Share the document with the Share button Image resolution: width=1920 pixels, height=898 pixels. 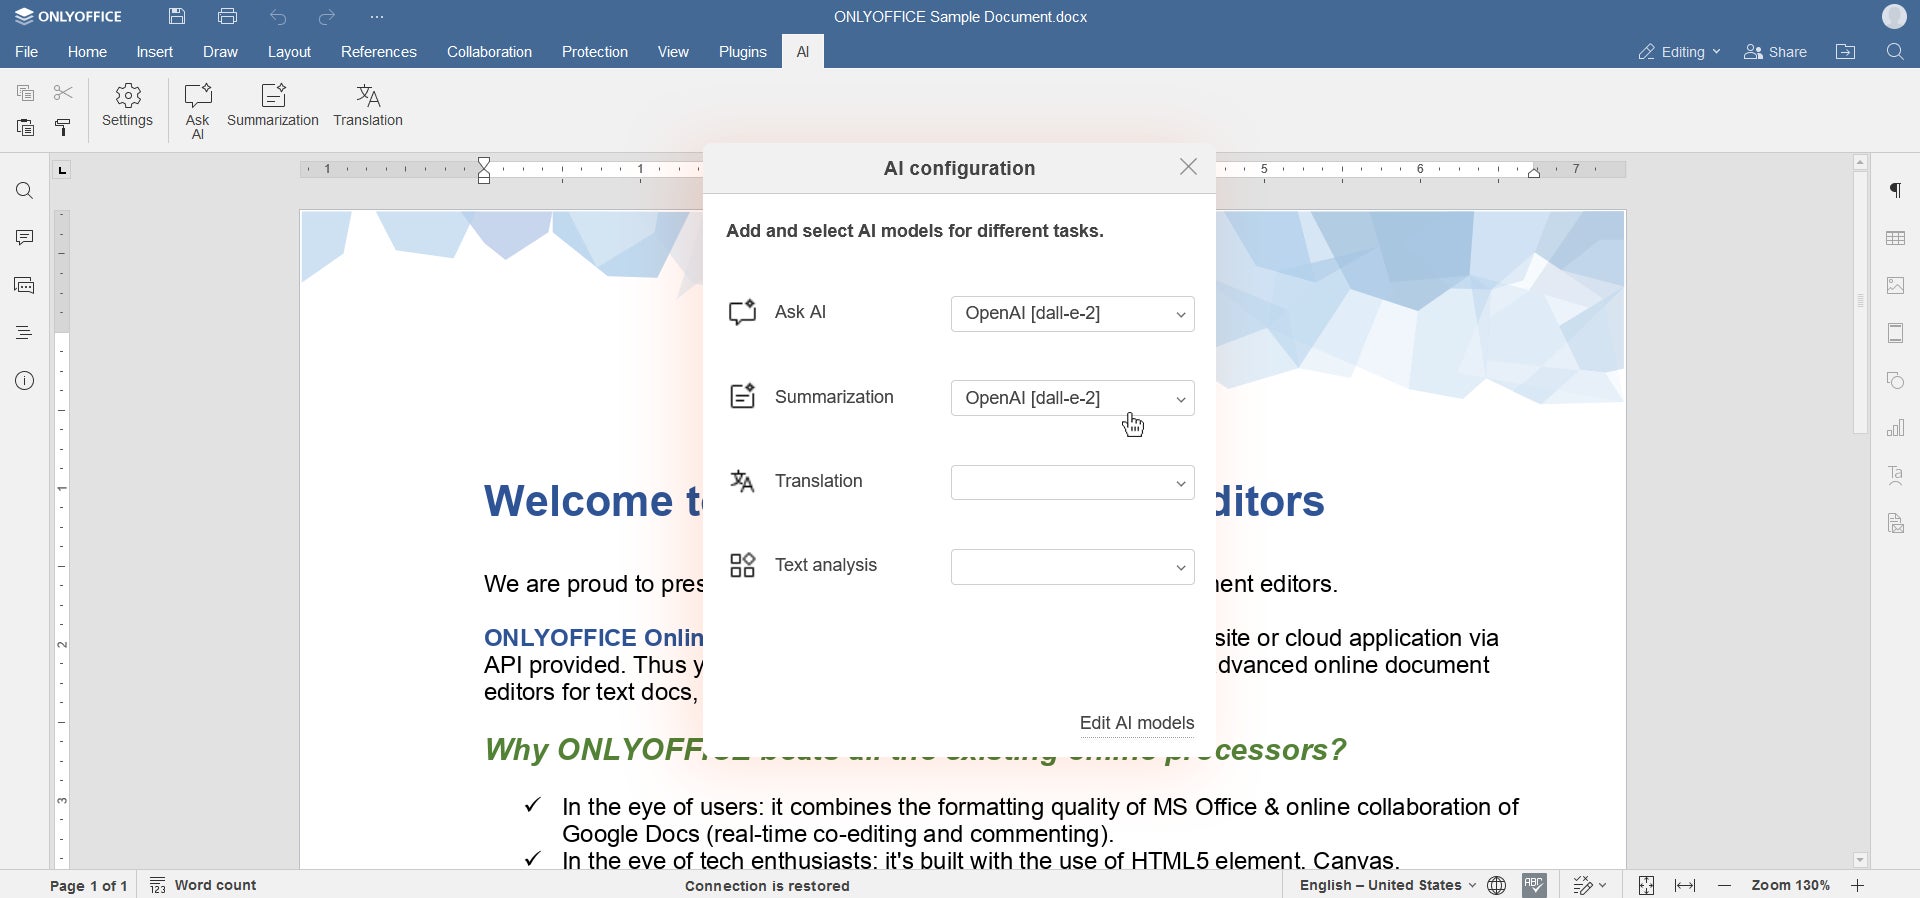[1776, 52]
